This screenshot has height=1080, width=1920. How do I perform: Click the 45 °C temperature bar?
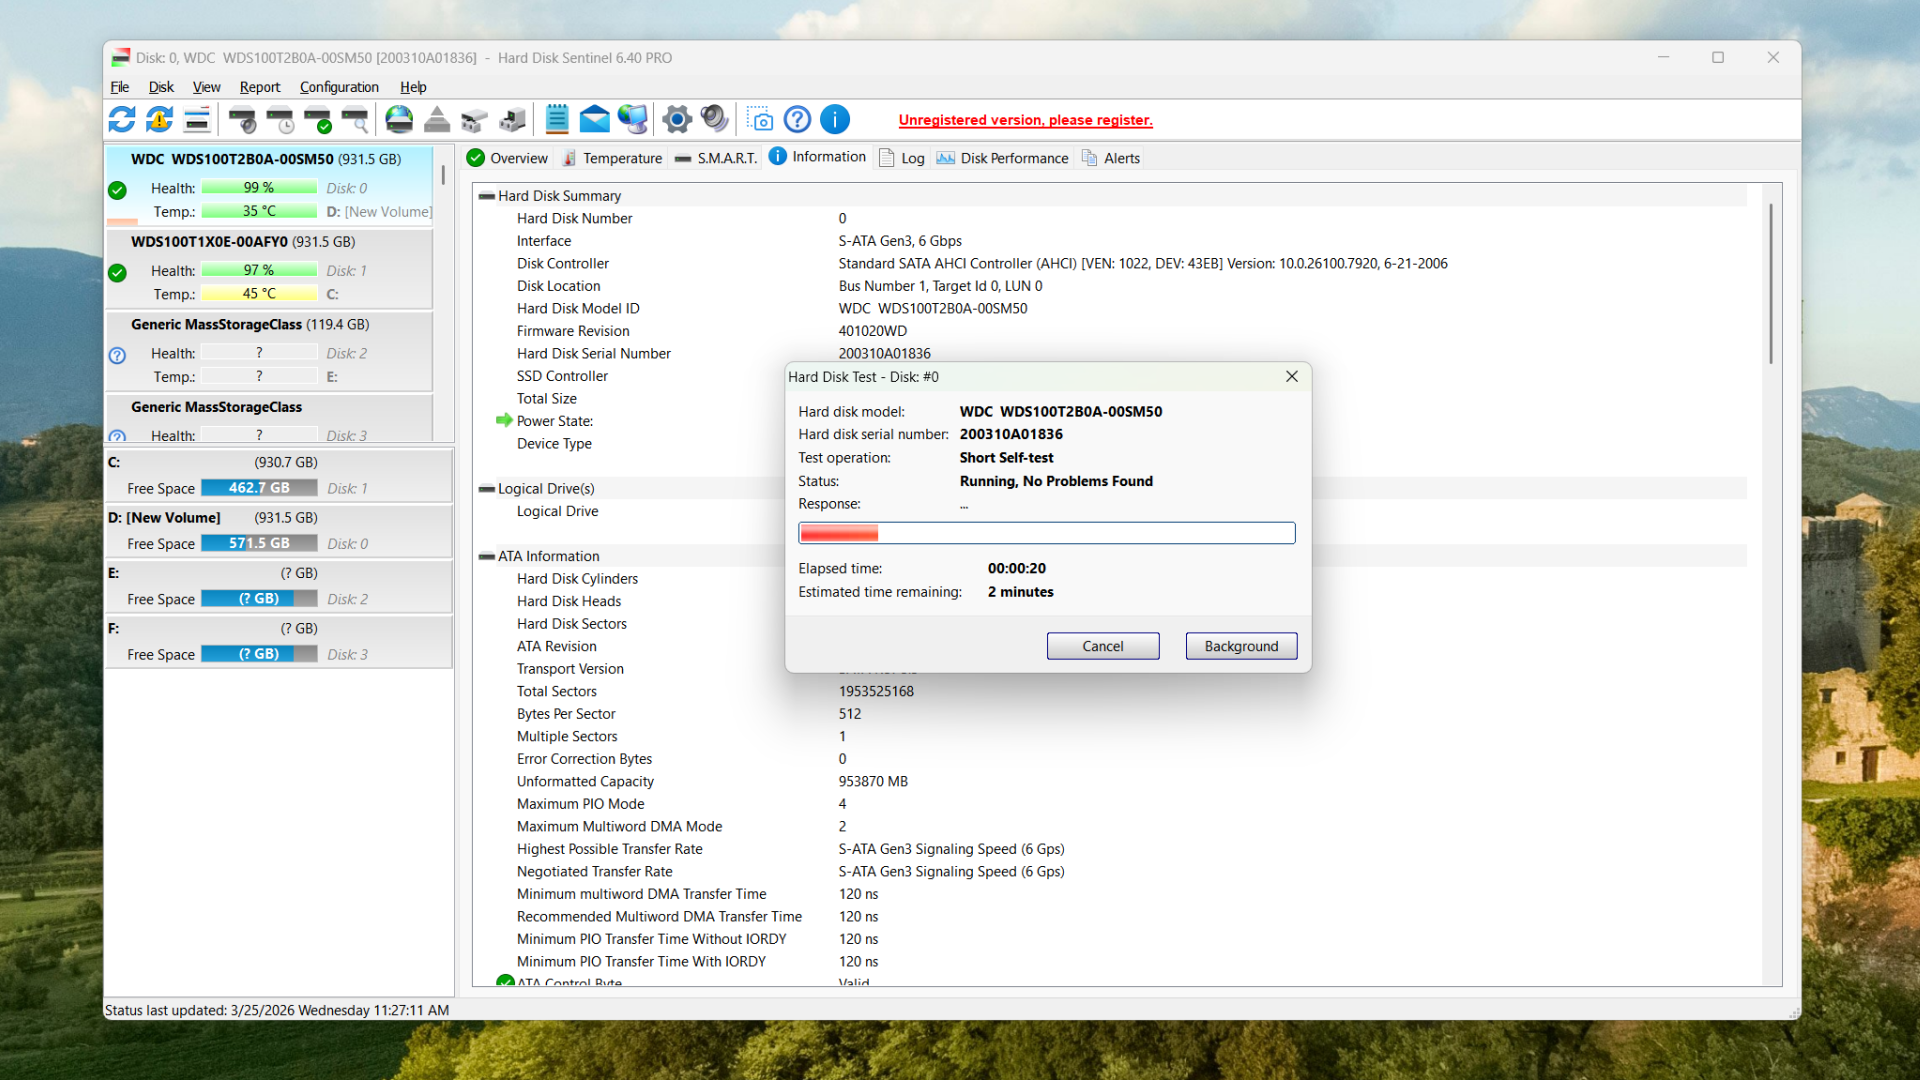click(259, 294)
